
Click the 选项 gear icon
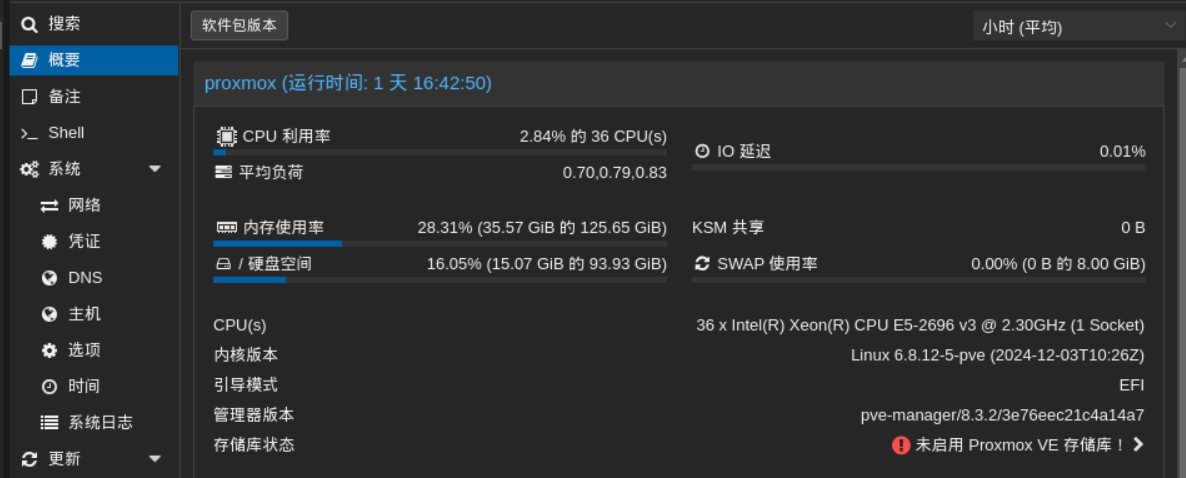49,350
